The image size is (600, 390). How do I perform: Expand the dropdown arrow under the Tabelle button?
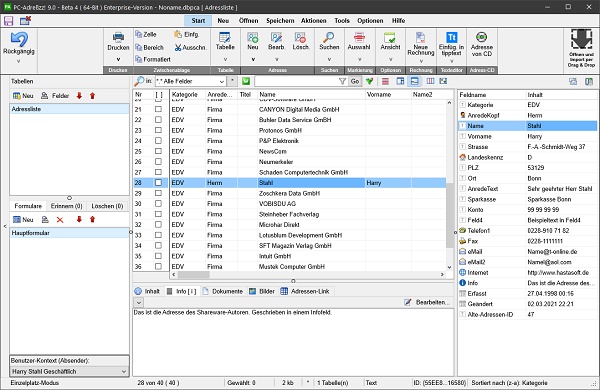tap(225, 59)
